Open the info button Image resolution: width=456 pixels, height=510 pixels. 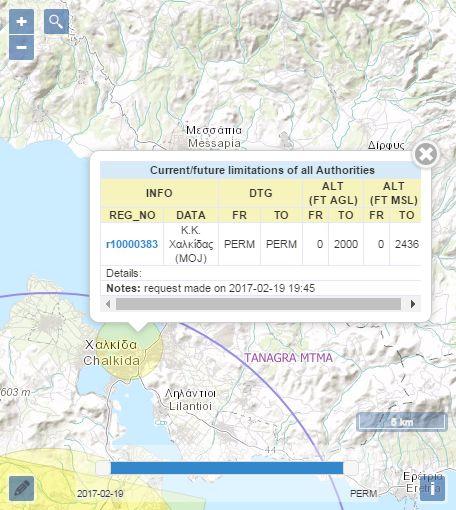coord(432,488)
